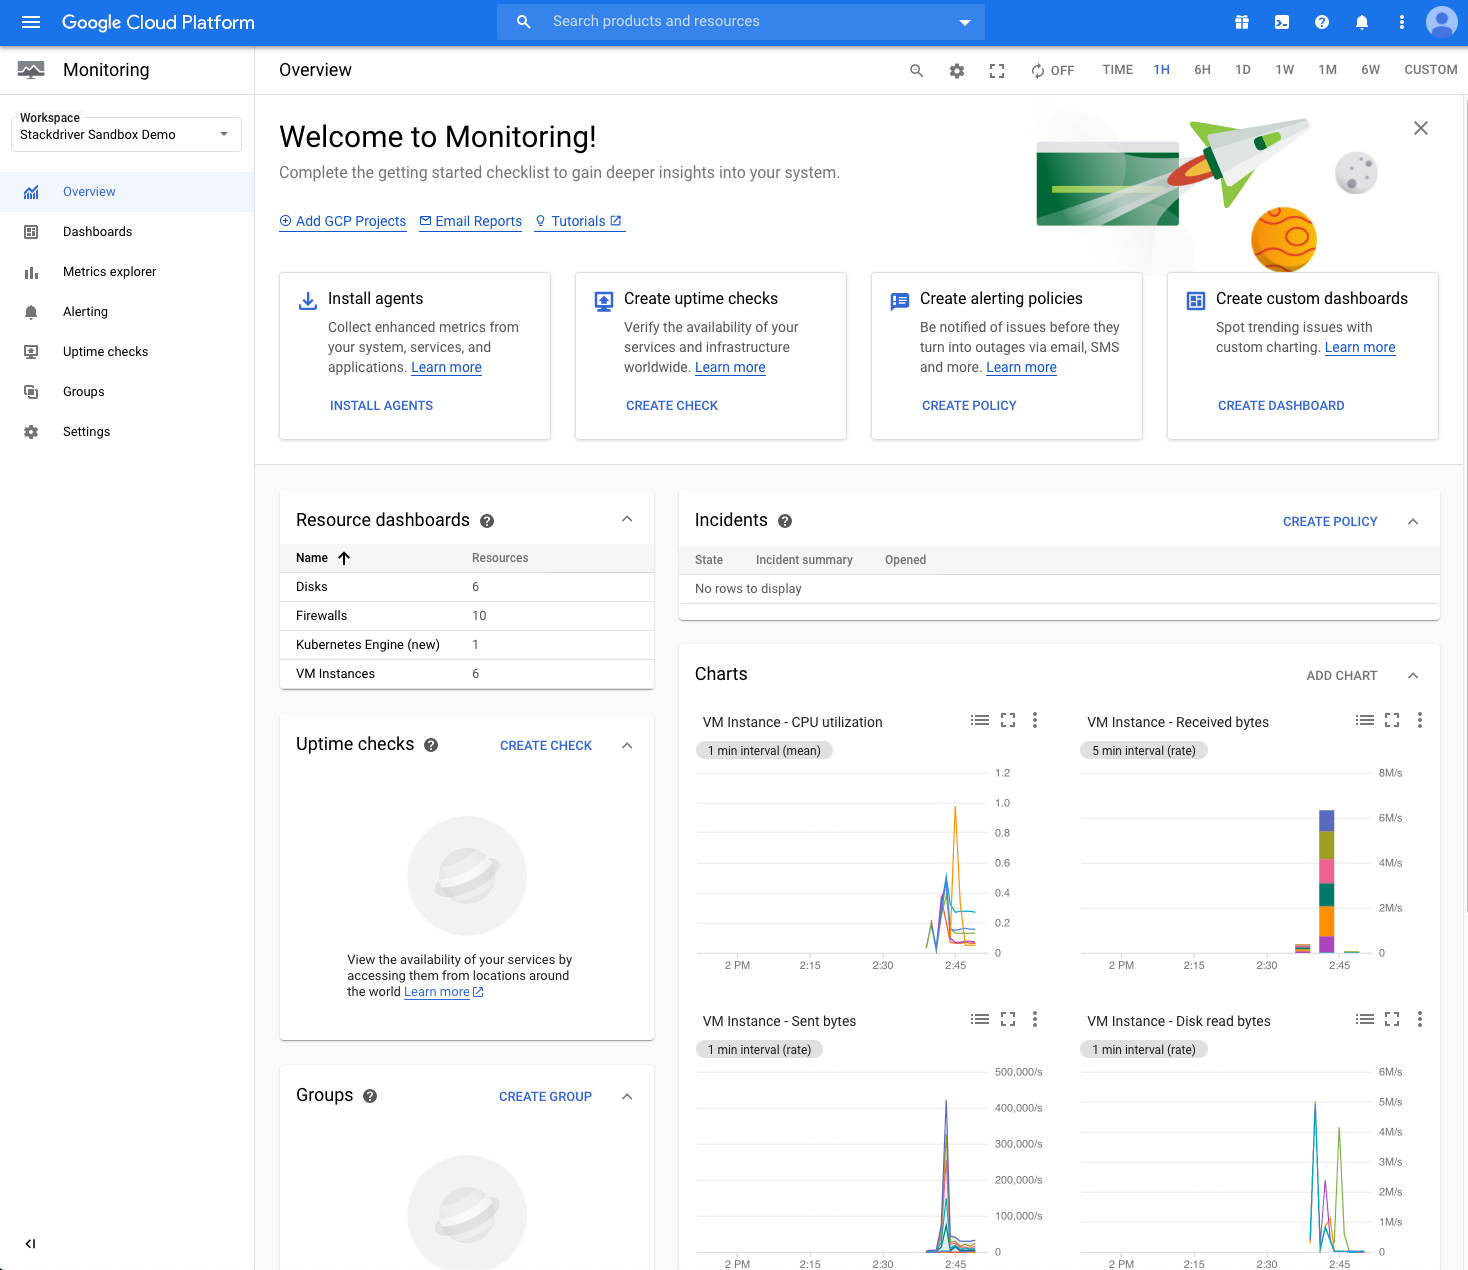Image resolution: width=1468 pixels, height=1270 pixels.
Task: Open the Add GCP Projects link
Action: [x=343, y=221]
